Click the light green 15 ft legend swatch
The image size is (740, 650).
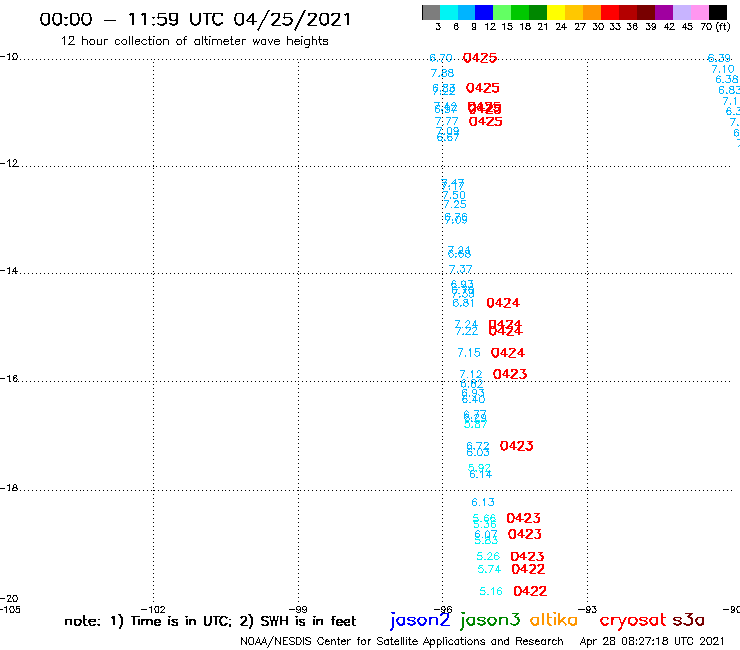coord(502,12)
